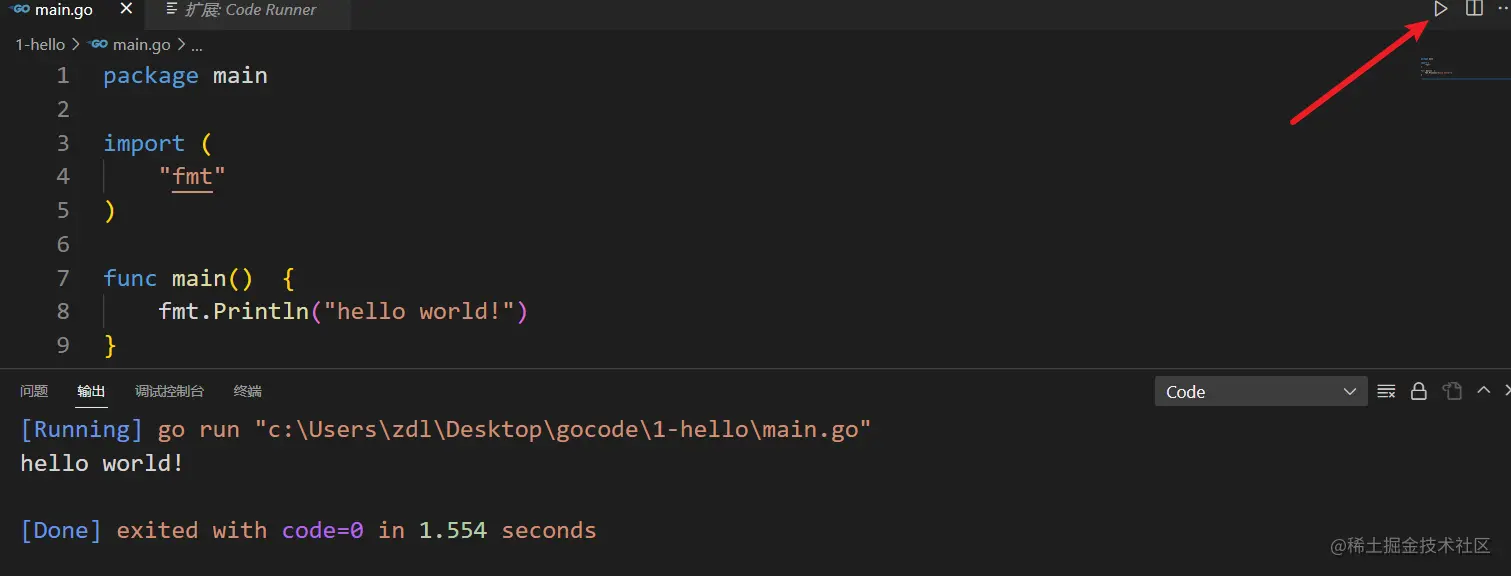This screenshot has width=1511, height=576.
Task: Click the Go file icon in the main.go tab
Action: point(20,9)
